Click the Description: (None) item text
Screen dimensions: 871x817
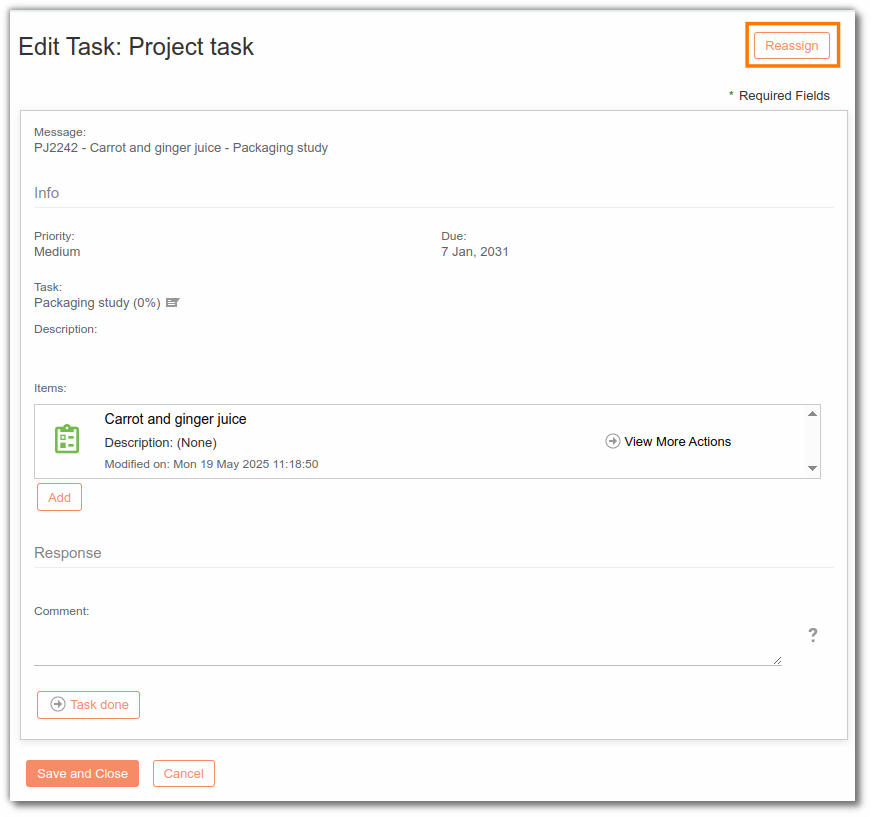tap(161, 443)
